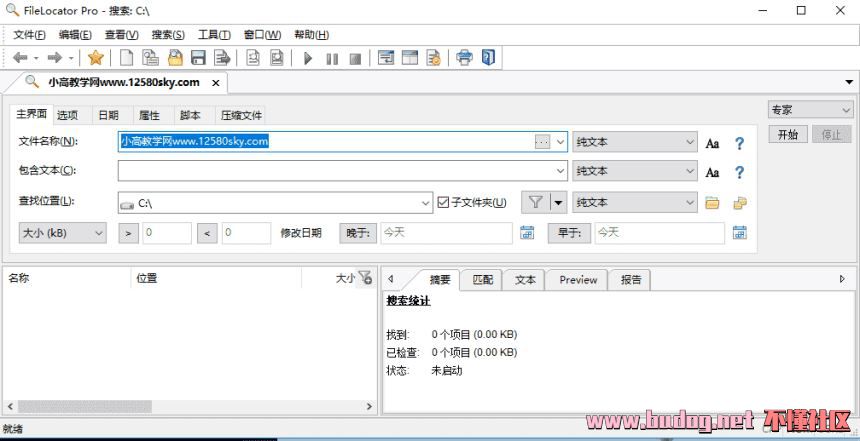Open the 大小 (kB) unit dropdown
The width and height of the screenshot is (860, 441).
63,233
